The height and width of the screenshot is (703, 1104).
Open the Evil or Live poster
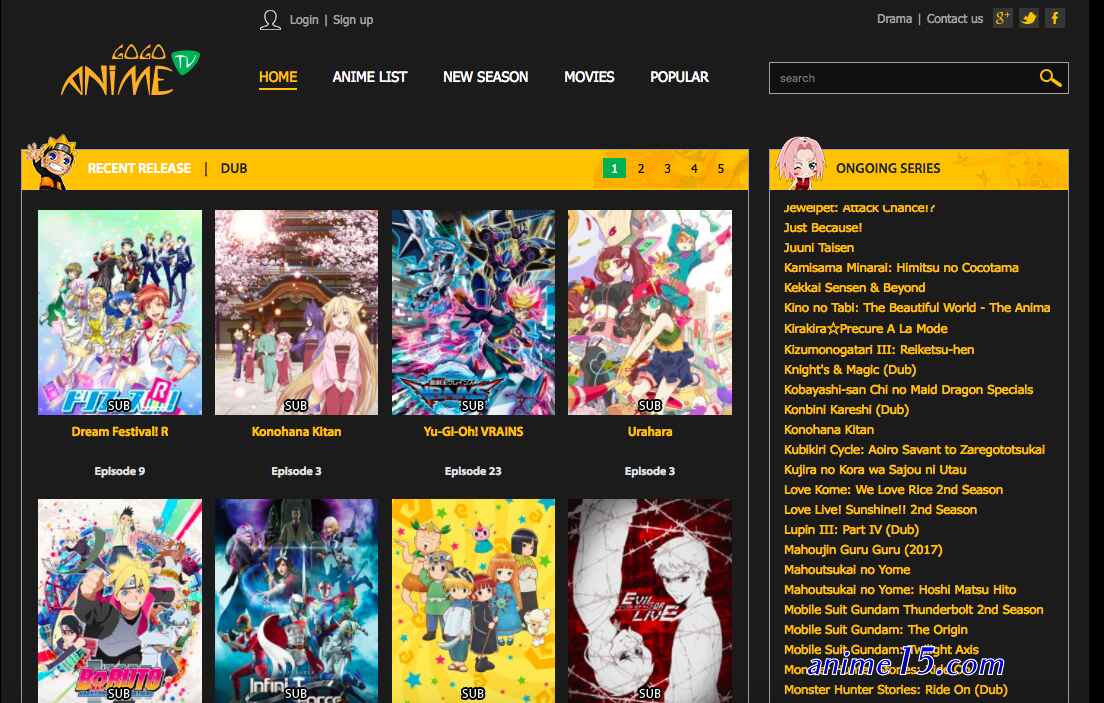coord(650,601)
